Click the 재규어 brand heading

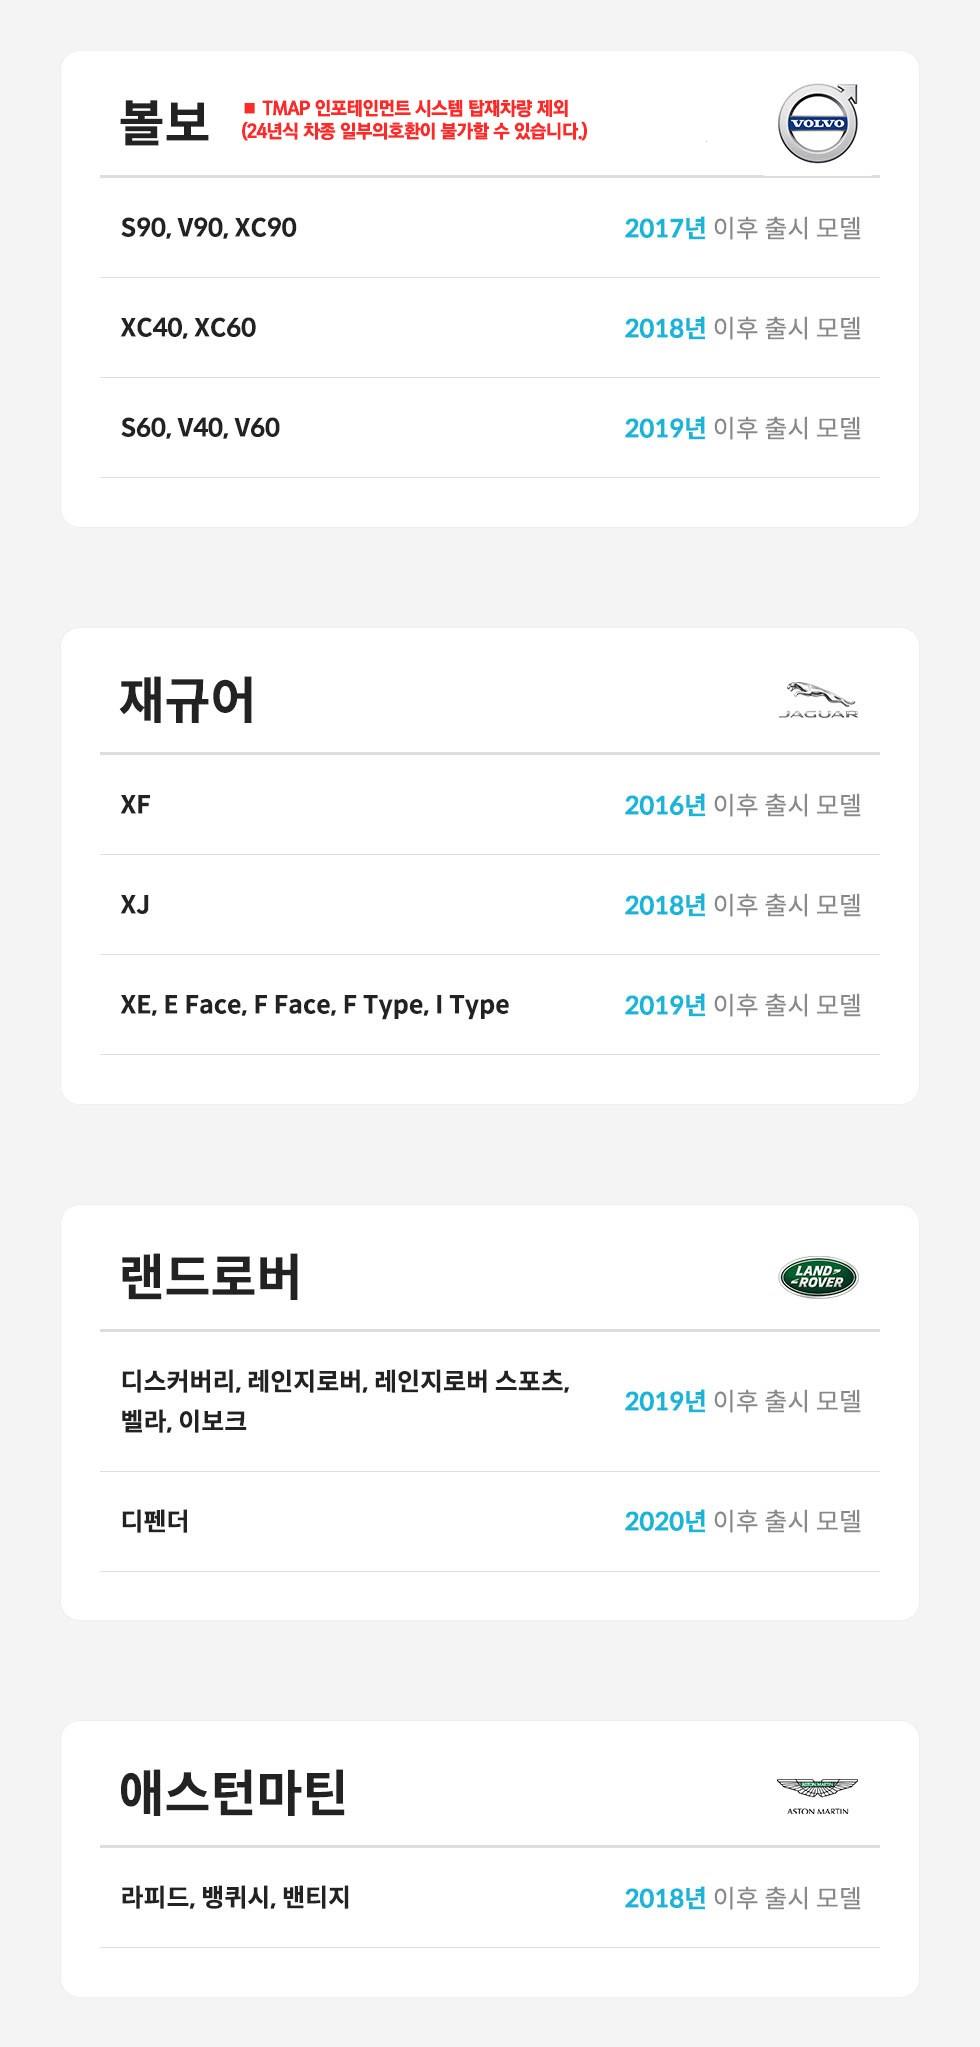point(187,699)
